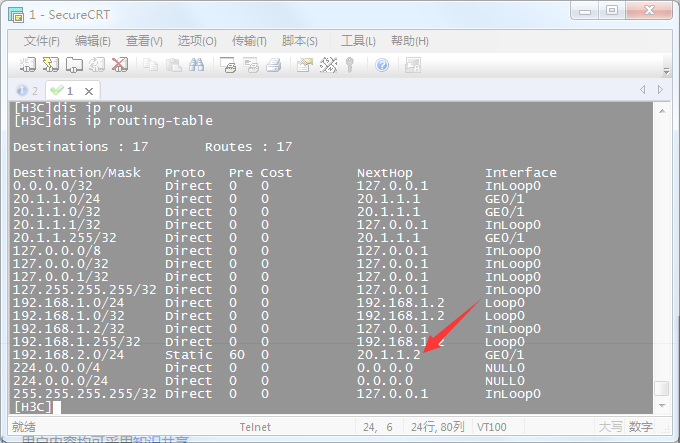Open the 编辑(E) menu

coord(92,41)
